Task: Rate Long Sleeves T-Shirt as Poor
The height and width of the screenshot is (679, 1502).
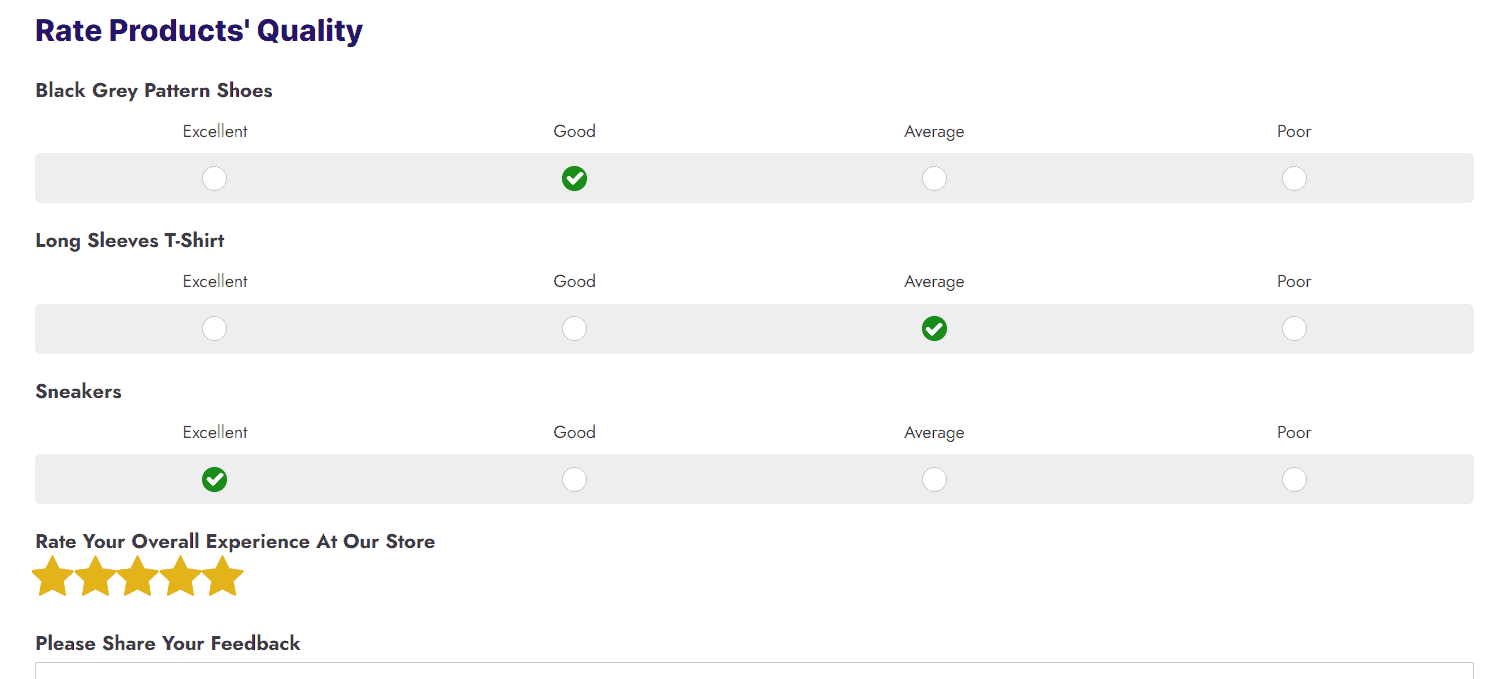Action: (1294, 328)
